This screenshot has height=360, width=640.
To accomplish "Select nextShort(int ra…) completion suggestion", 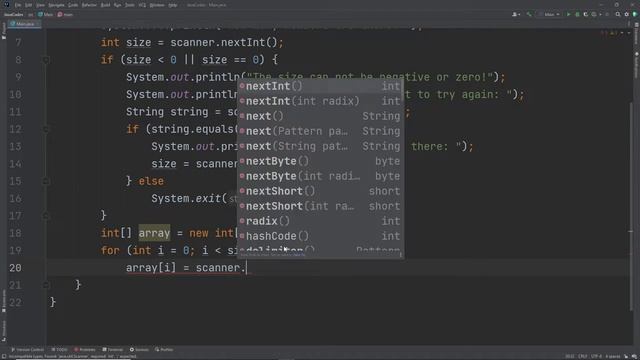I will (320, 206).
